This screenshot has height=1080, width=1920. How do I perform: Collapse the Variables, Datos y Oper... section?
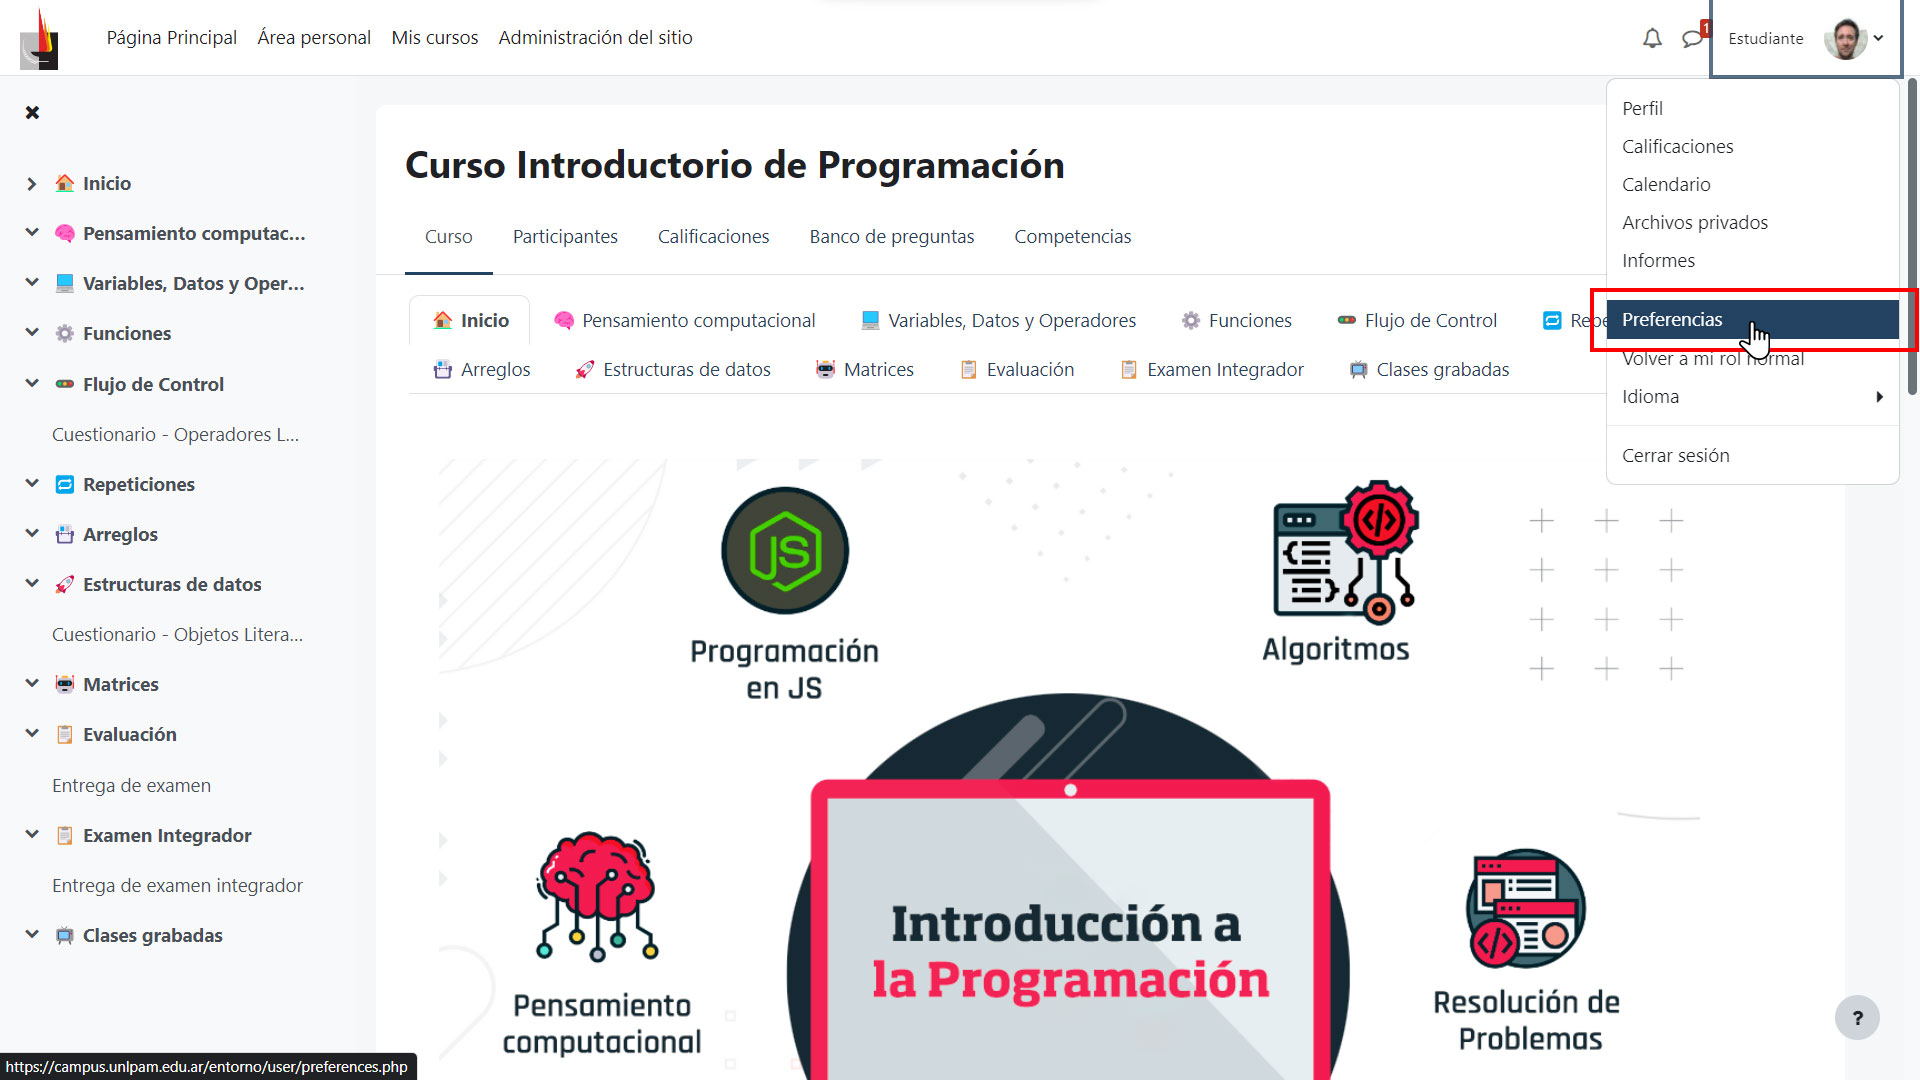click(x=32, y=283)
